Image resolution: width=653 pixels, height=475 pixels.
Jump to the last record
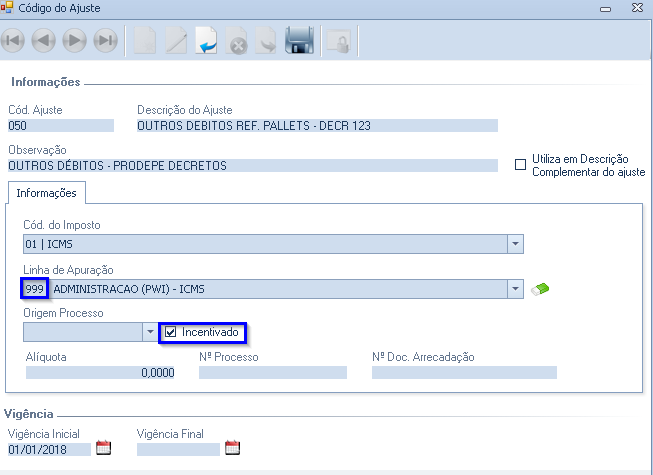pos(105,40)
